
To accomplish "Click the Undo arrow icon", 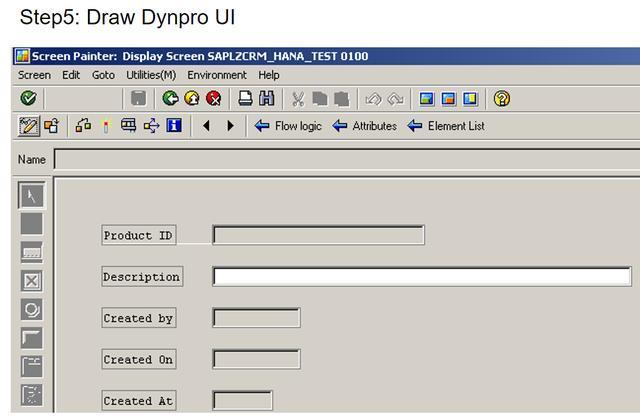I will point(373,99).
